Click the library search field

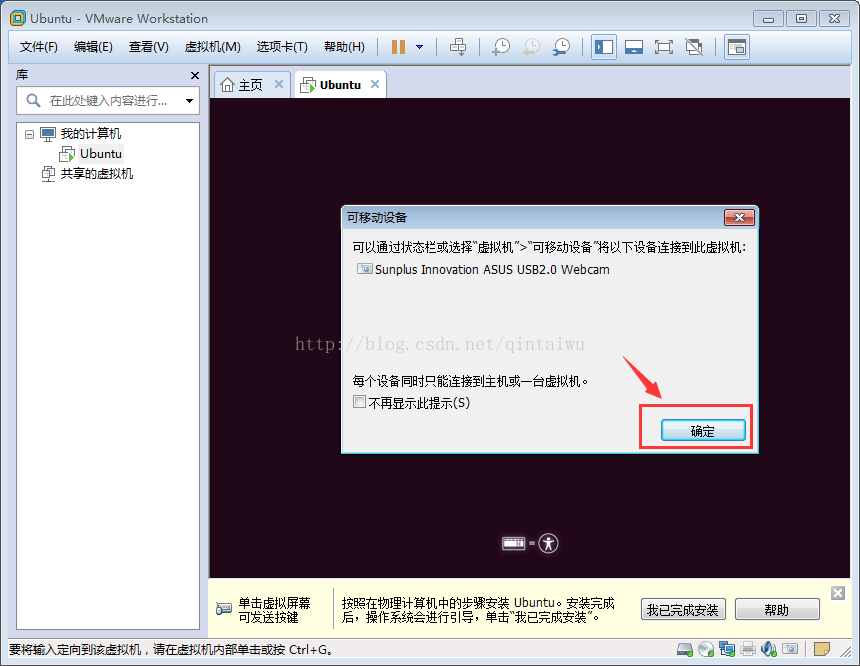108,100
